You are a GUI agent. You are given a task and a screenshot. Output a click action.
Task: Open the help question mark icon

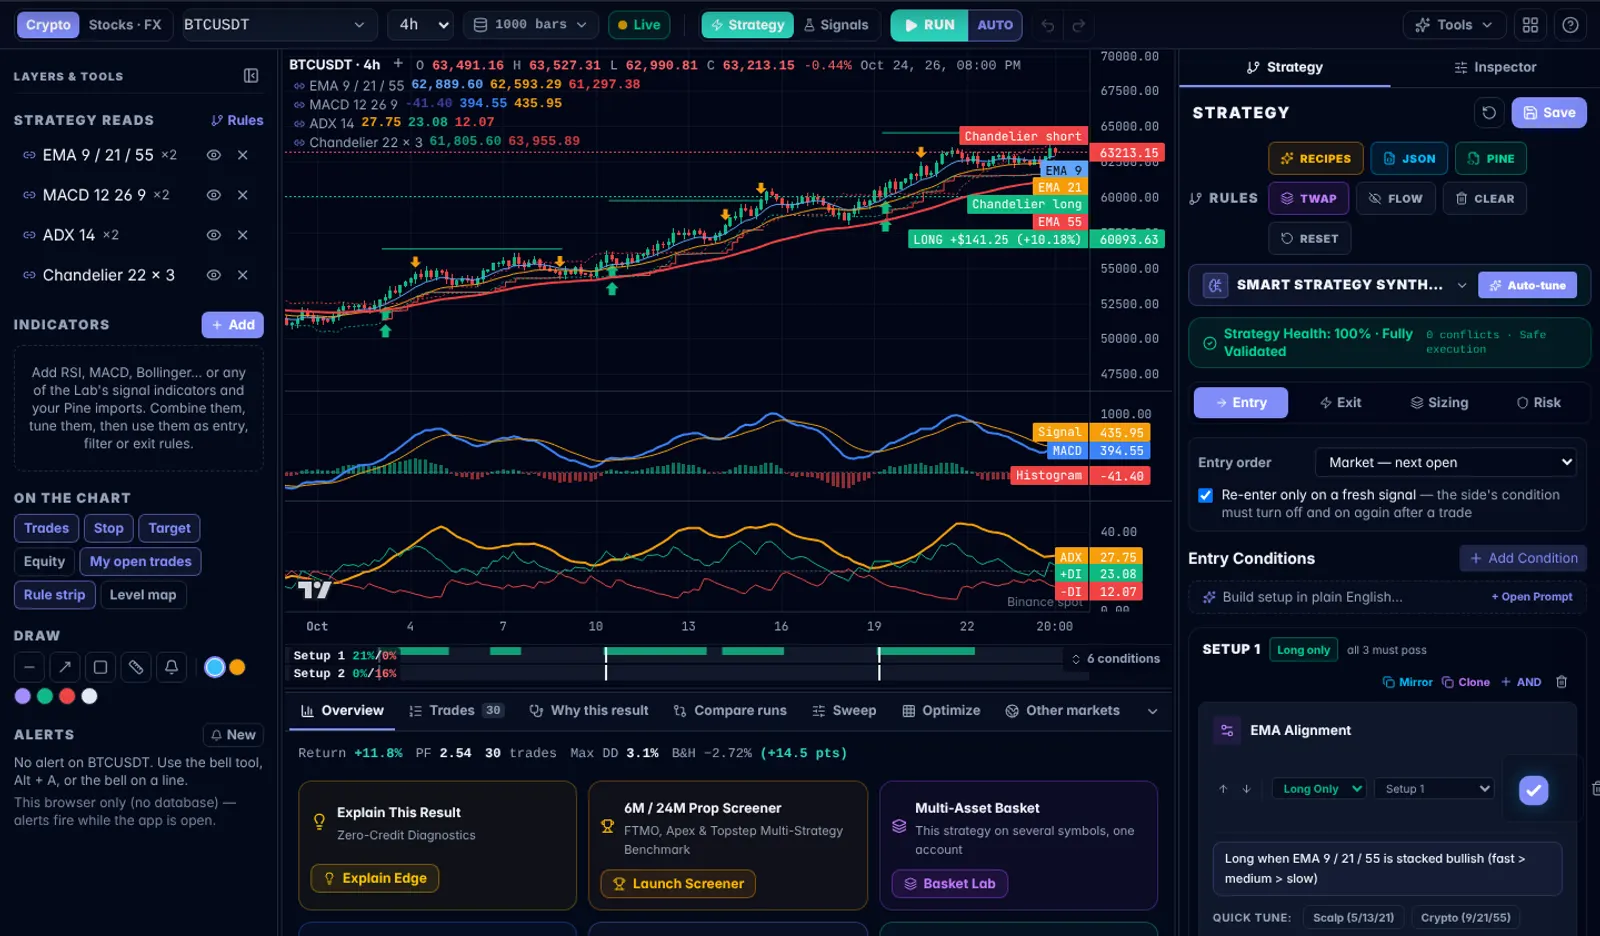[1570, 25]
